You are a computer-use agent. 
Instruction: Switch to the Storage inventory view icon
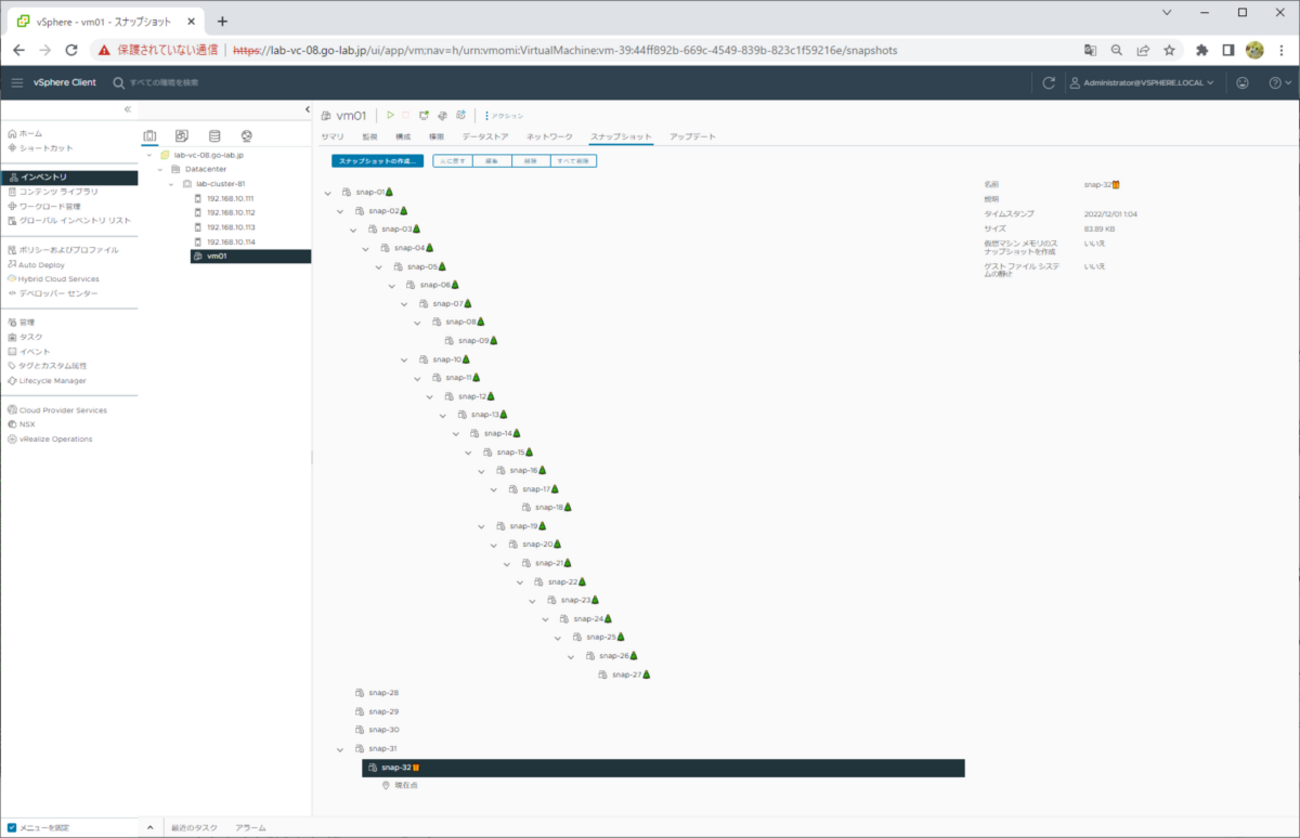(x=214, y=136)
